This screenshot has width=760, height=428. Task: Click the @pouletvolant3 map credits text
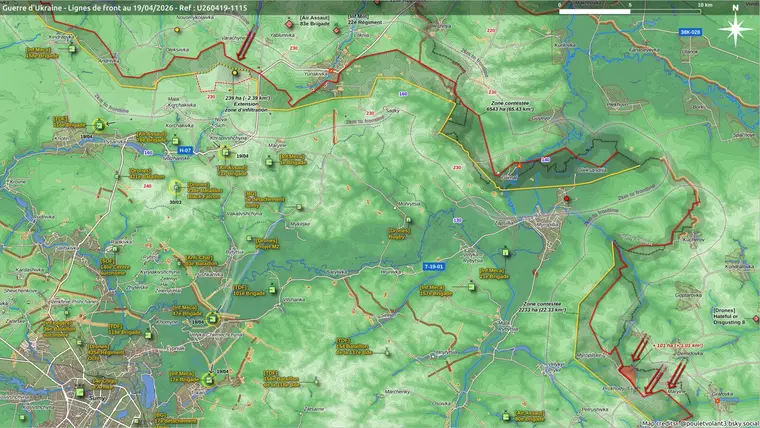click(701, 424)
